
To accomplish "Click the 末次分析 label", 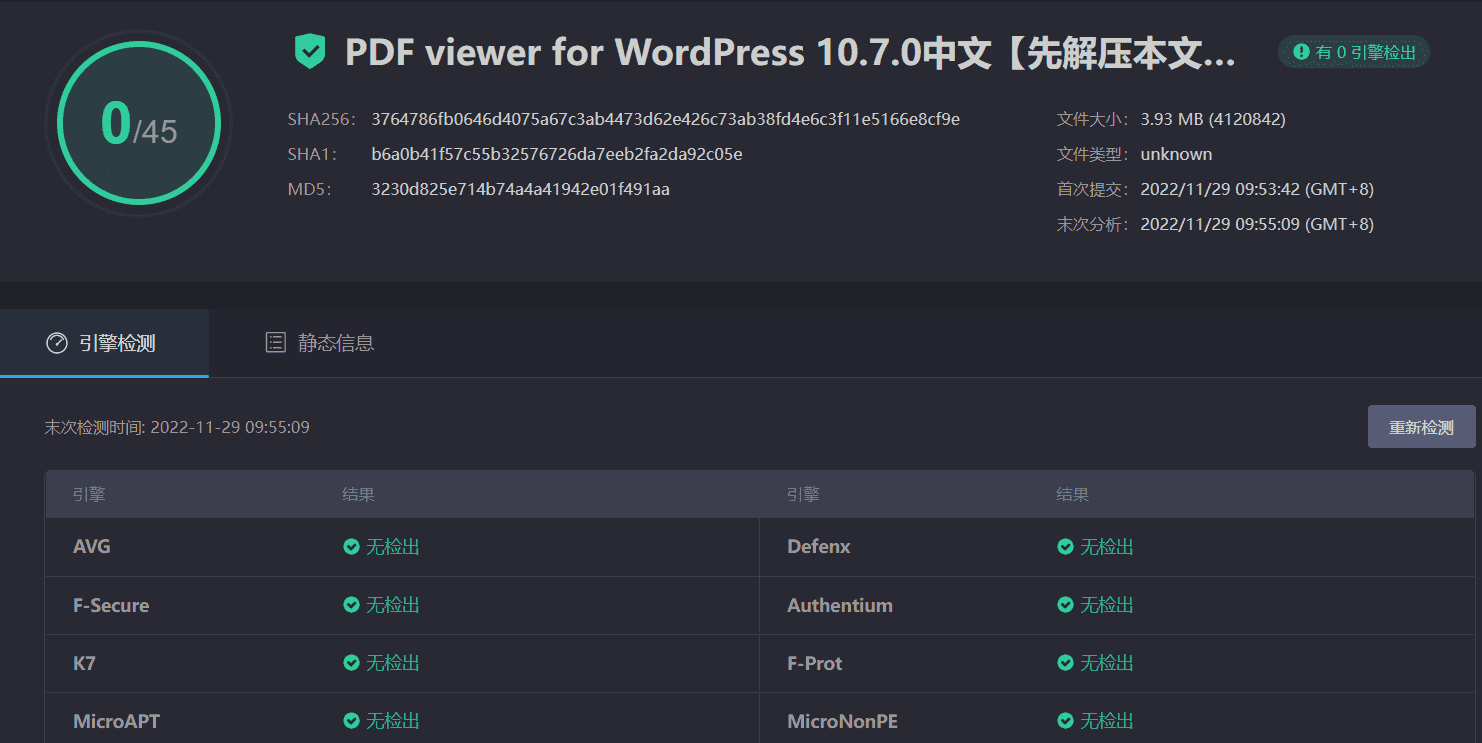I will [x=1093, y=224].
